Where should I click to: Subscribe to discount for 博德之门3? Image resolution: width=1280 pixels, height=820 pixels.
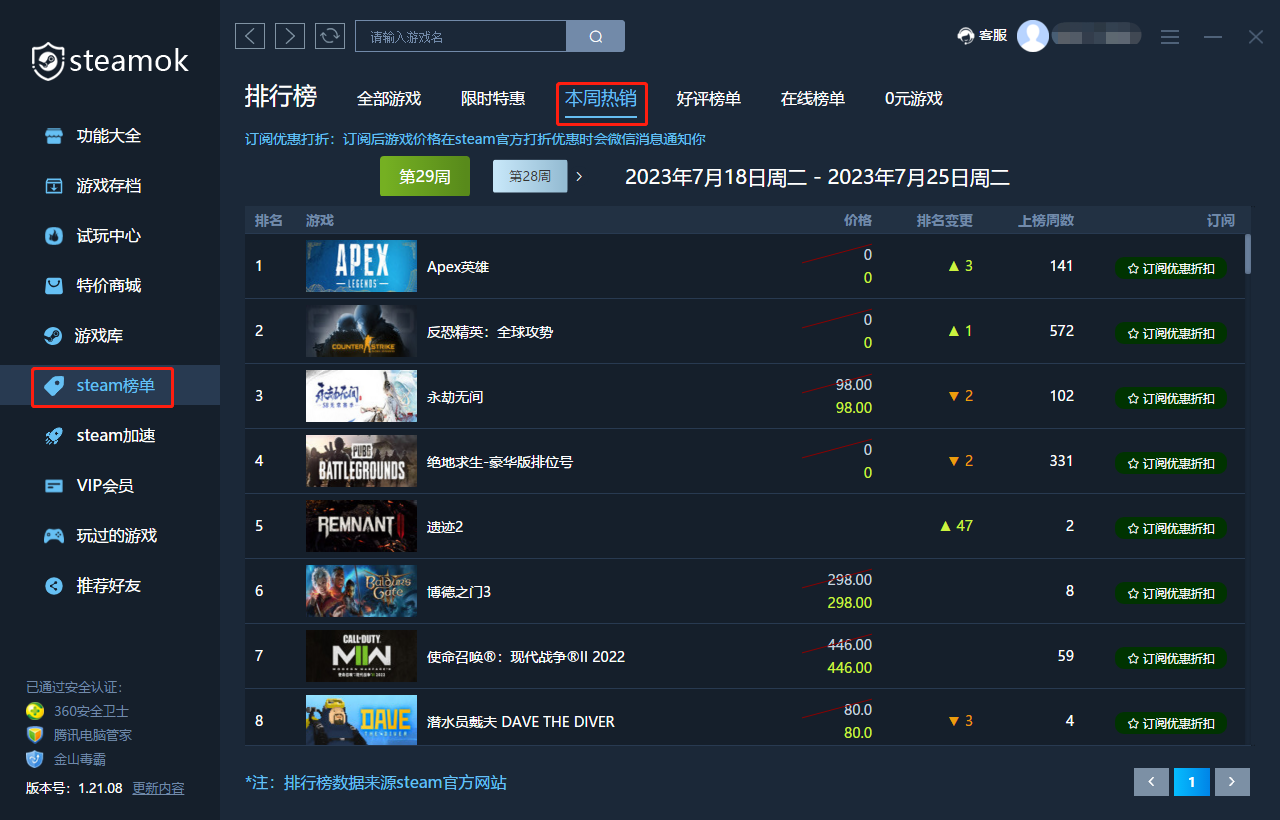(1171, 593)
